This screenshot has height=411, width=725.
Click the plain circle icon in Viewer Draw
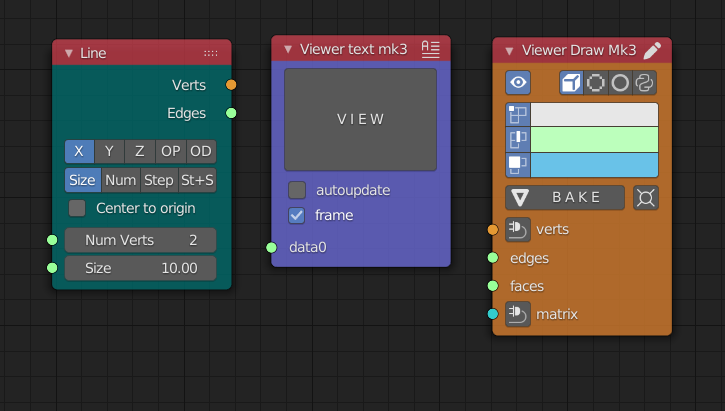point(620,83)
